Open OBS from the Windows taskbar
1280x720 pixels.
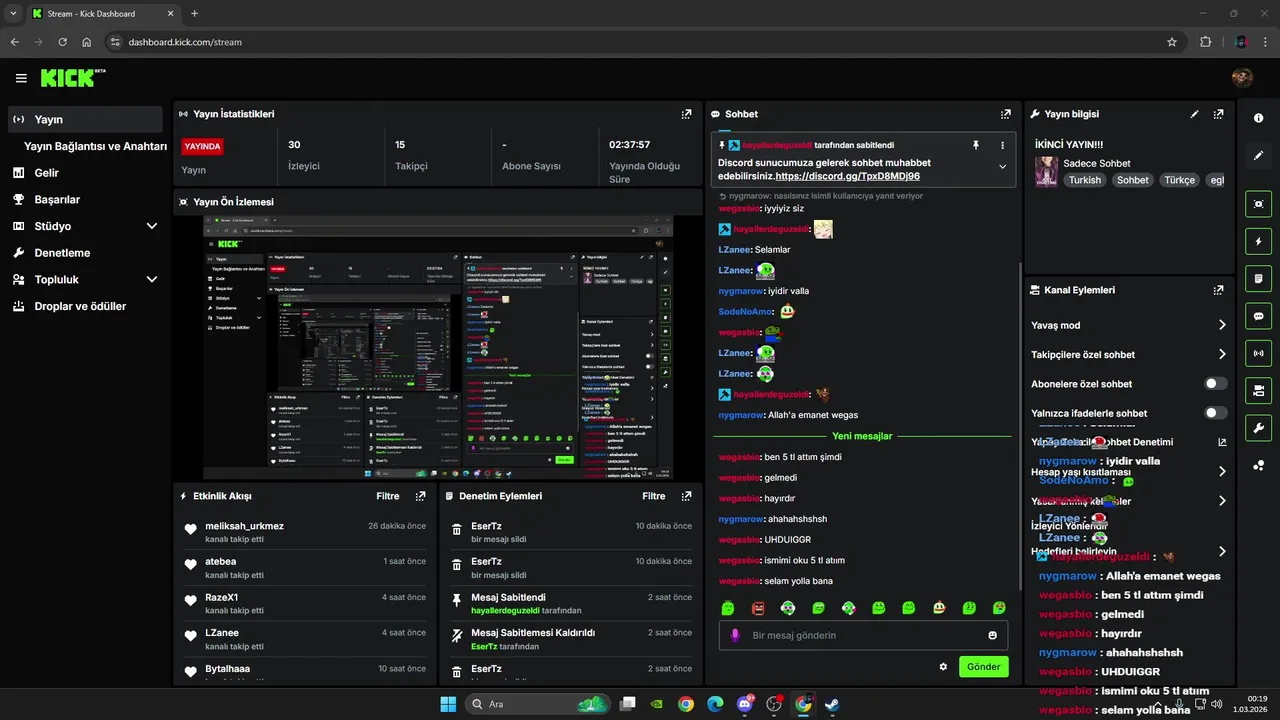pos(773,704)
